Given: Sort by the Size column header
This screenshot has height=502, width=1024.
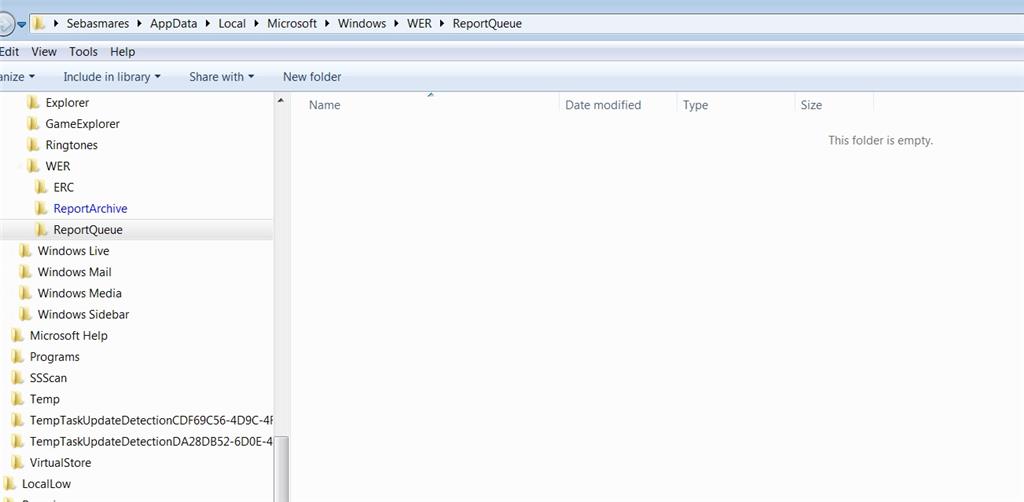Looking at the screenshot, I should 834,105.
